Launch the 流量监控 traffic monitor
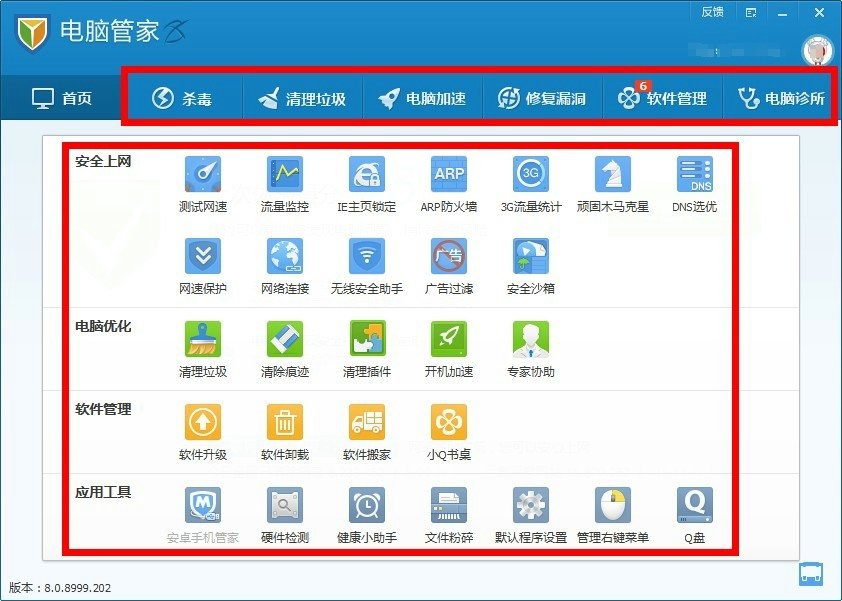 click(285, 178)
